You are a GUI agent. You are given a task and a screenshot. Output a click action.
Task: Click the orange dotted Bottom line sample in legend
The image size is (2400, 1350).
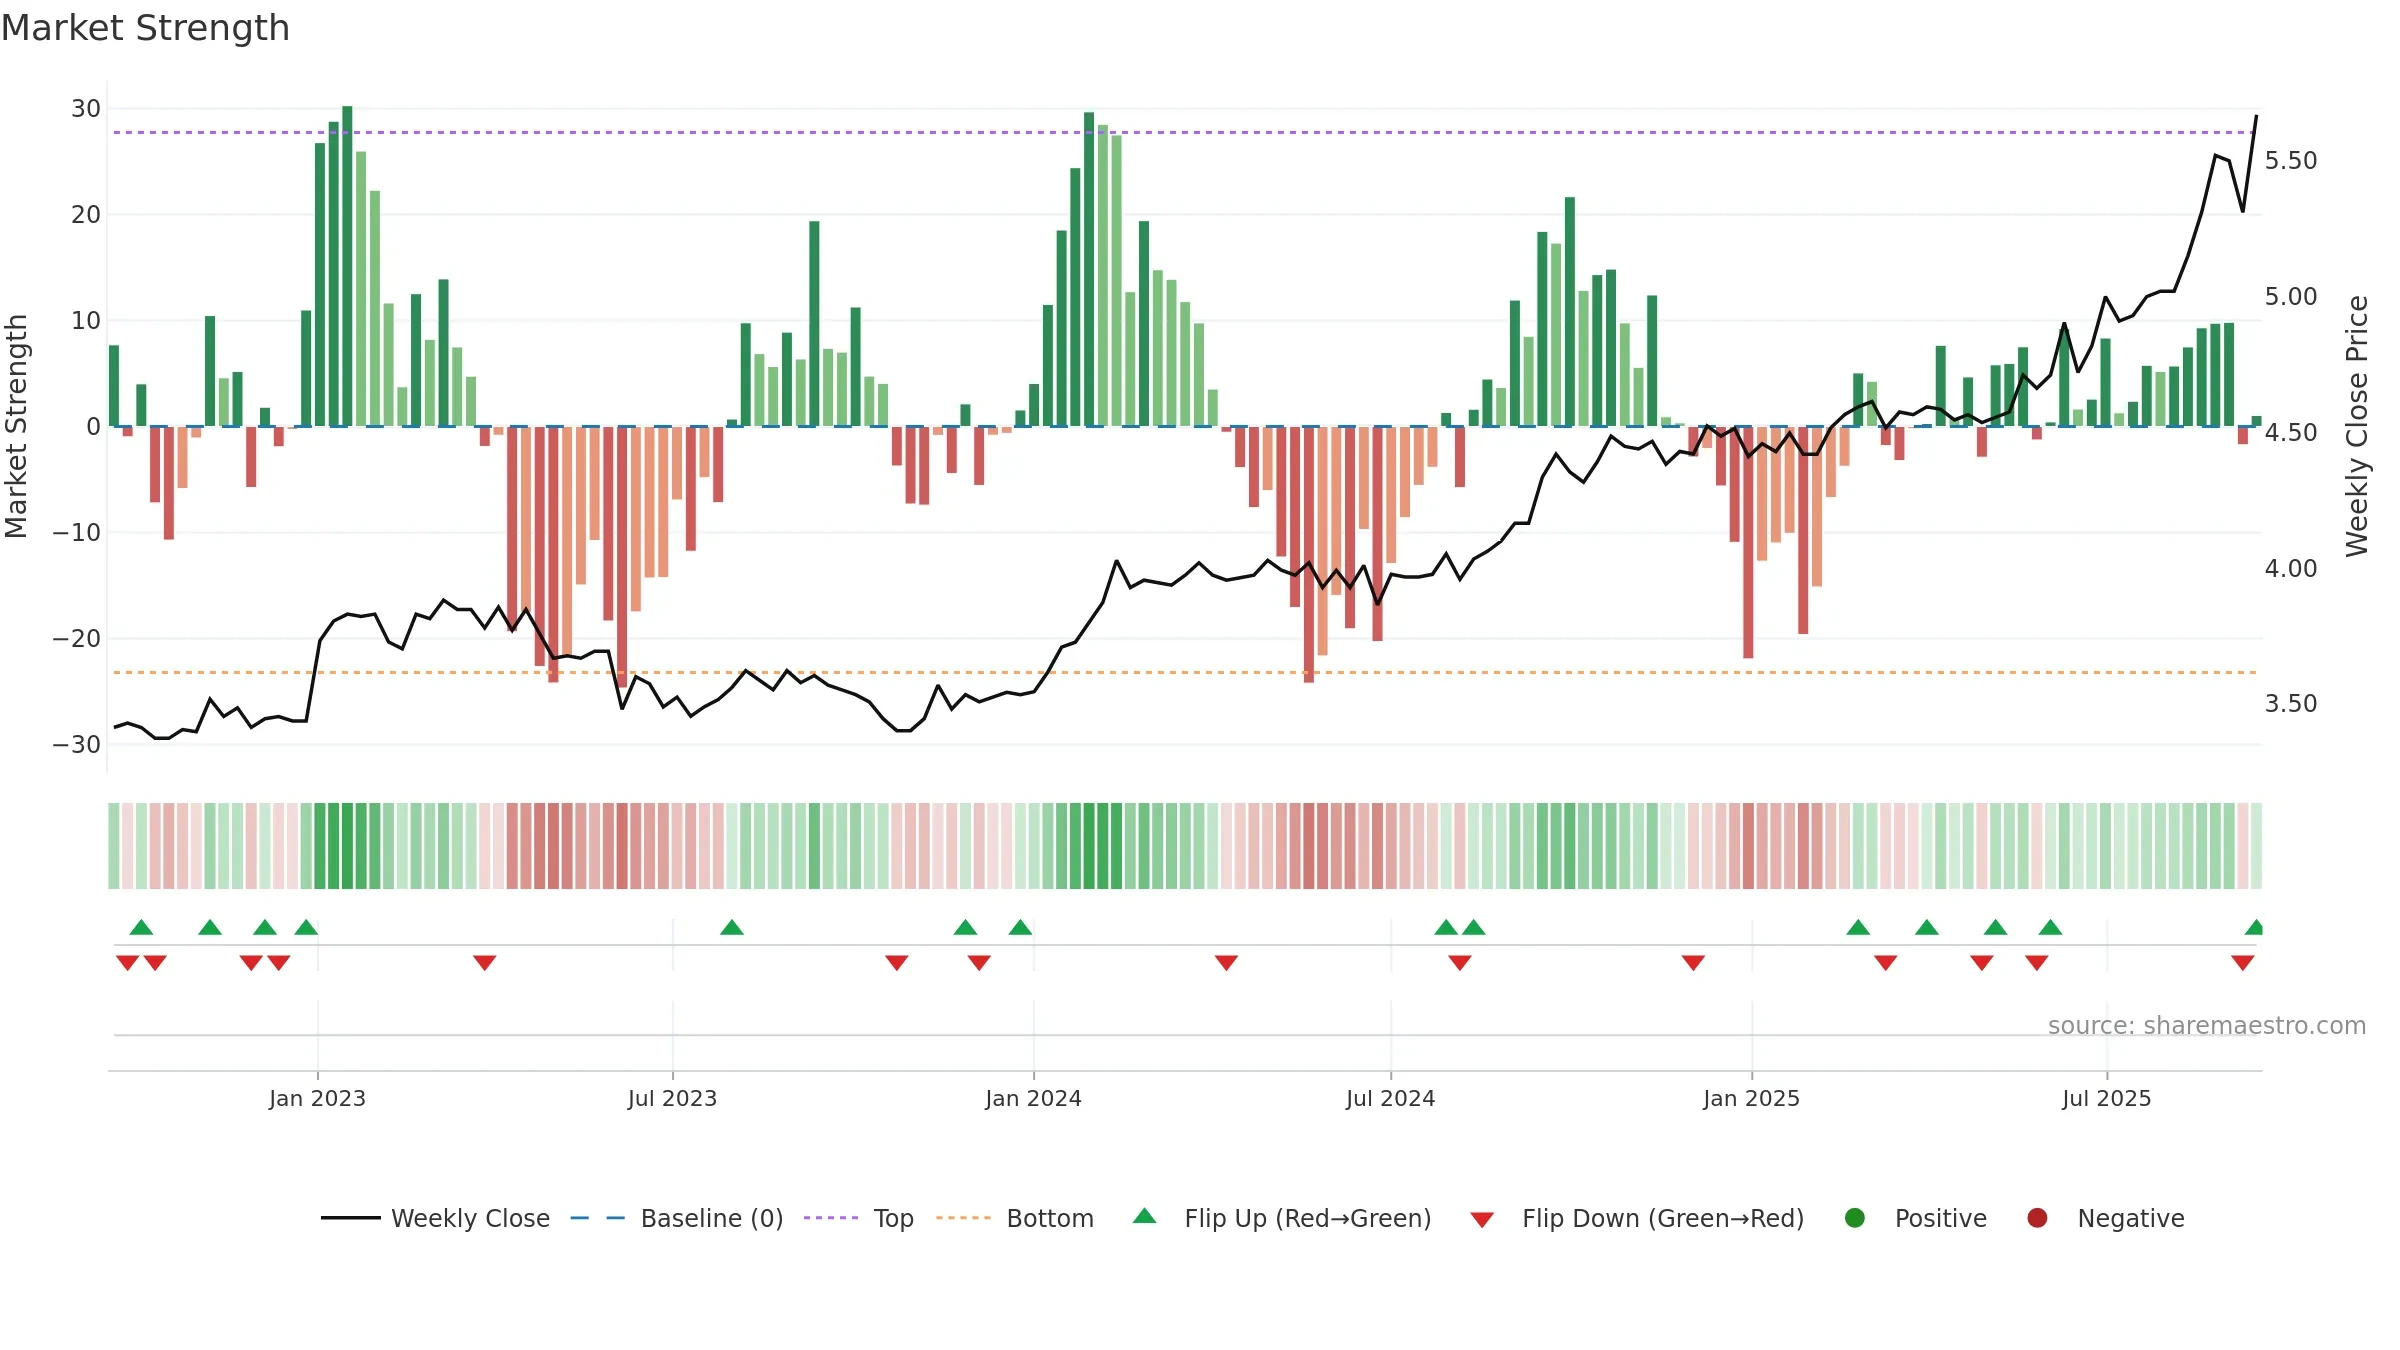tap(963, 1218)
